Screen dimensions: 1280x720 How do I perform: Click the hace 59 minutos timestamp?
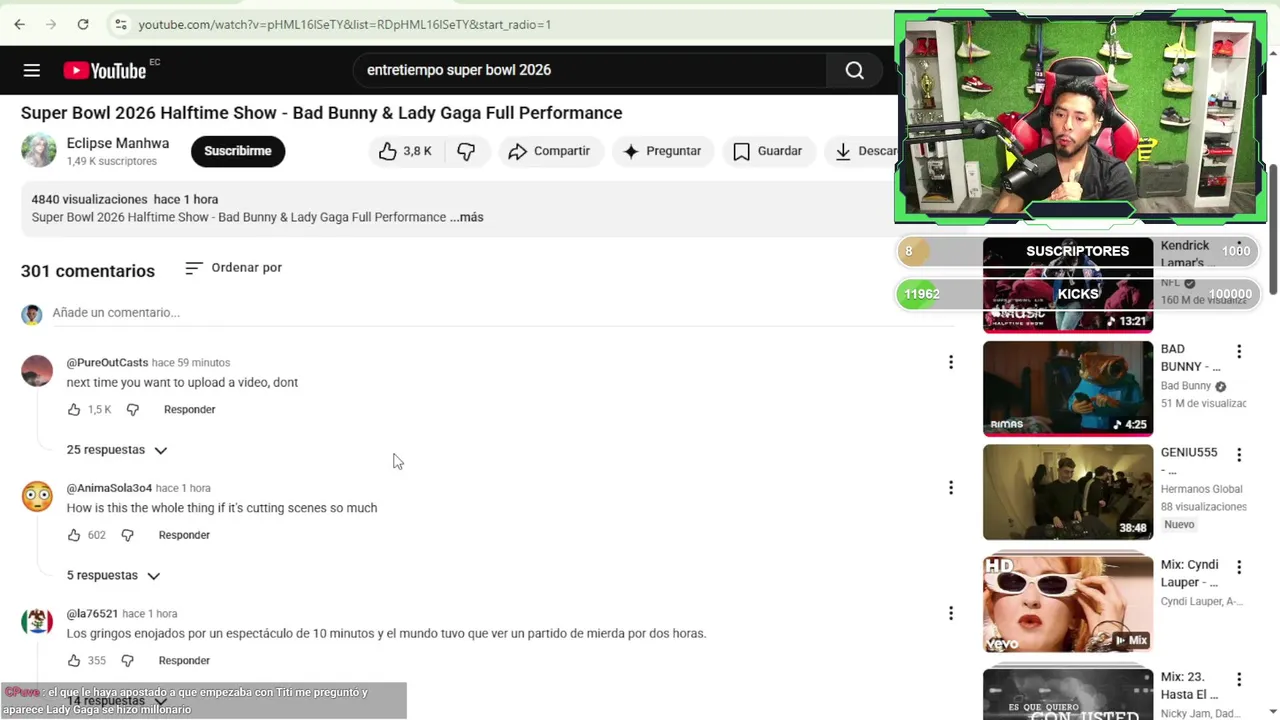191,362
